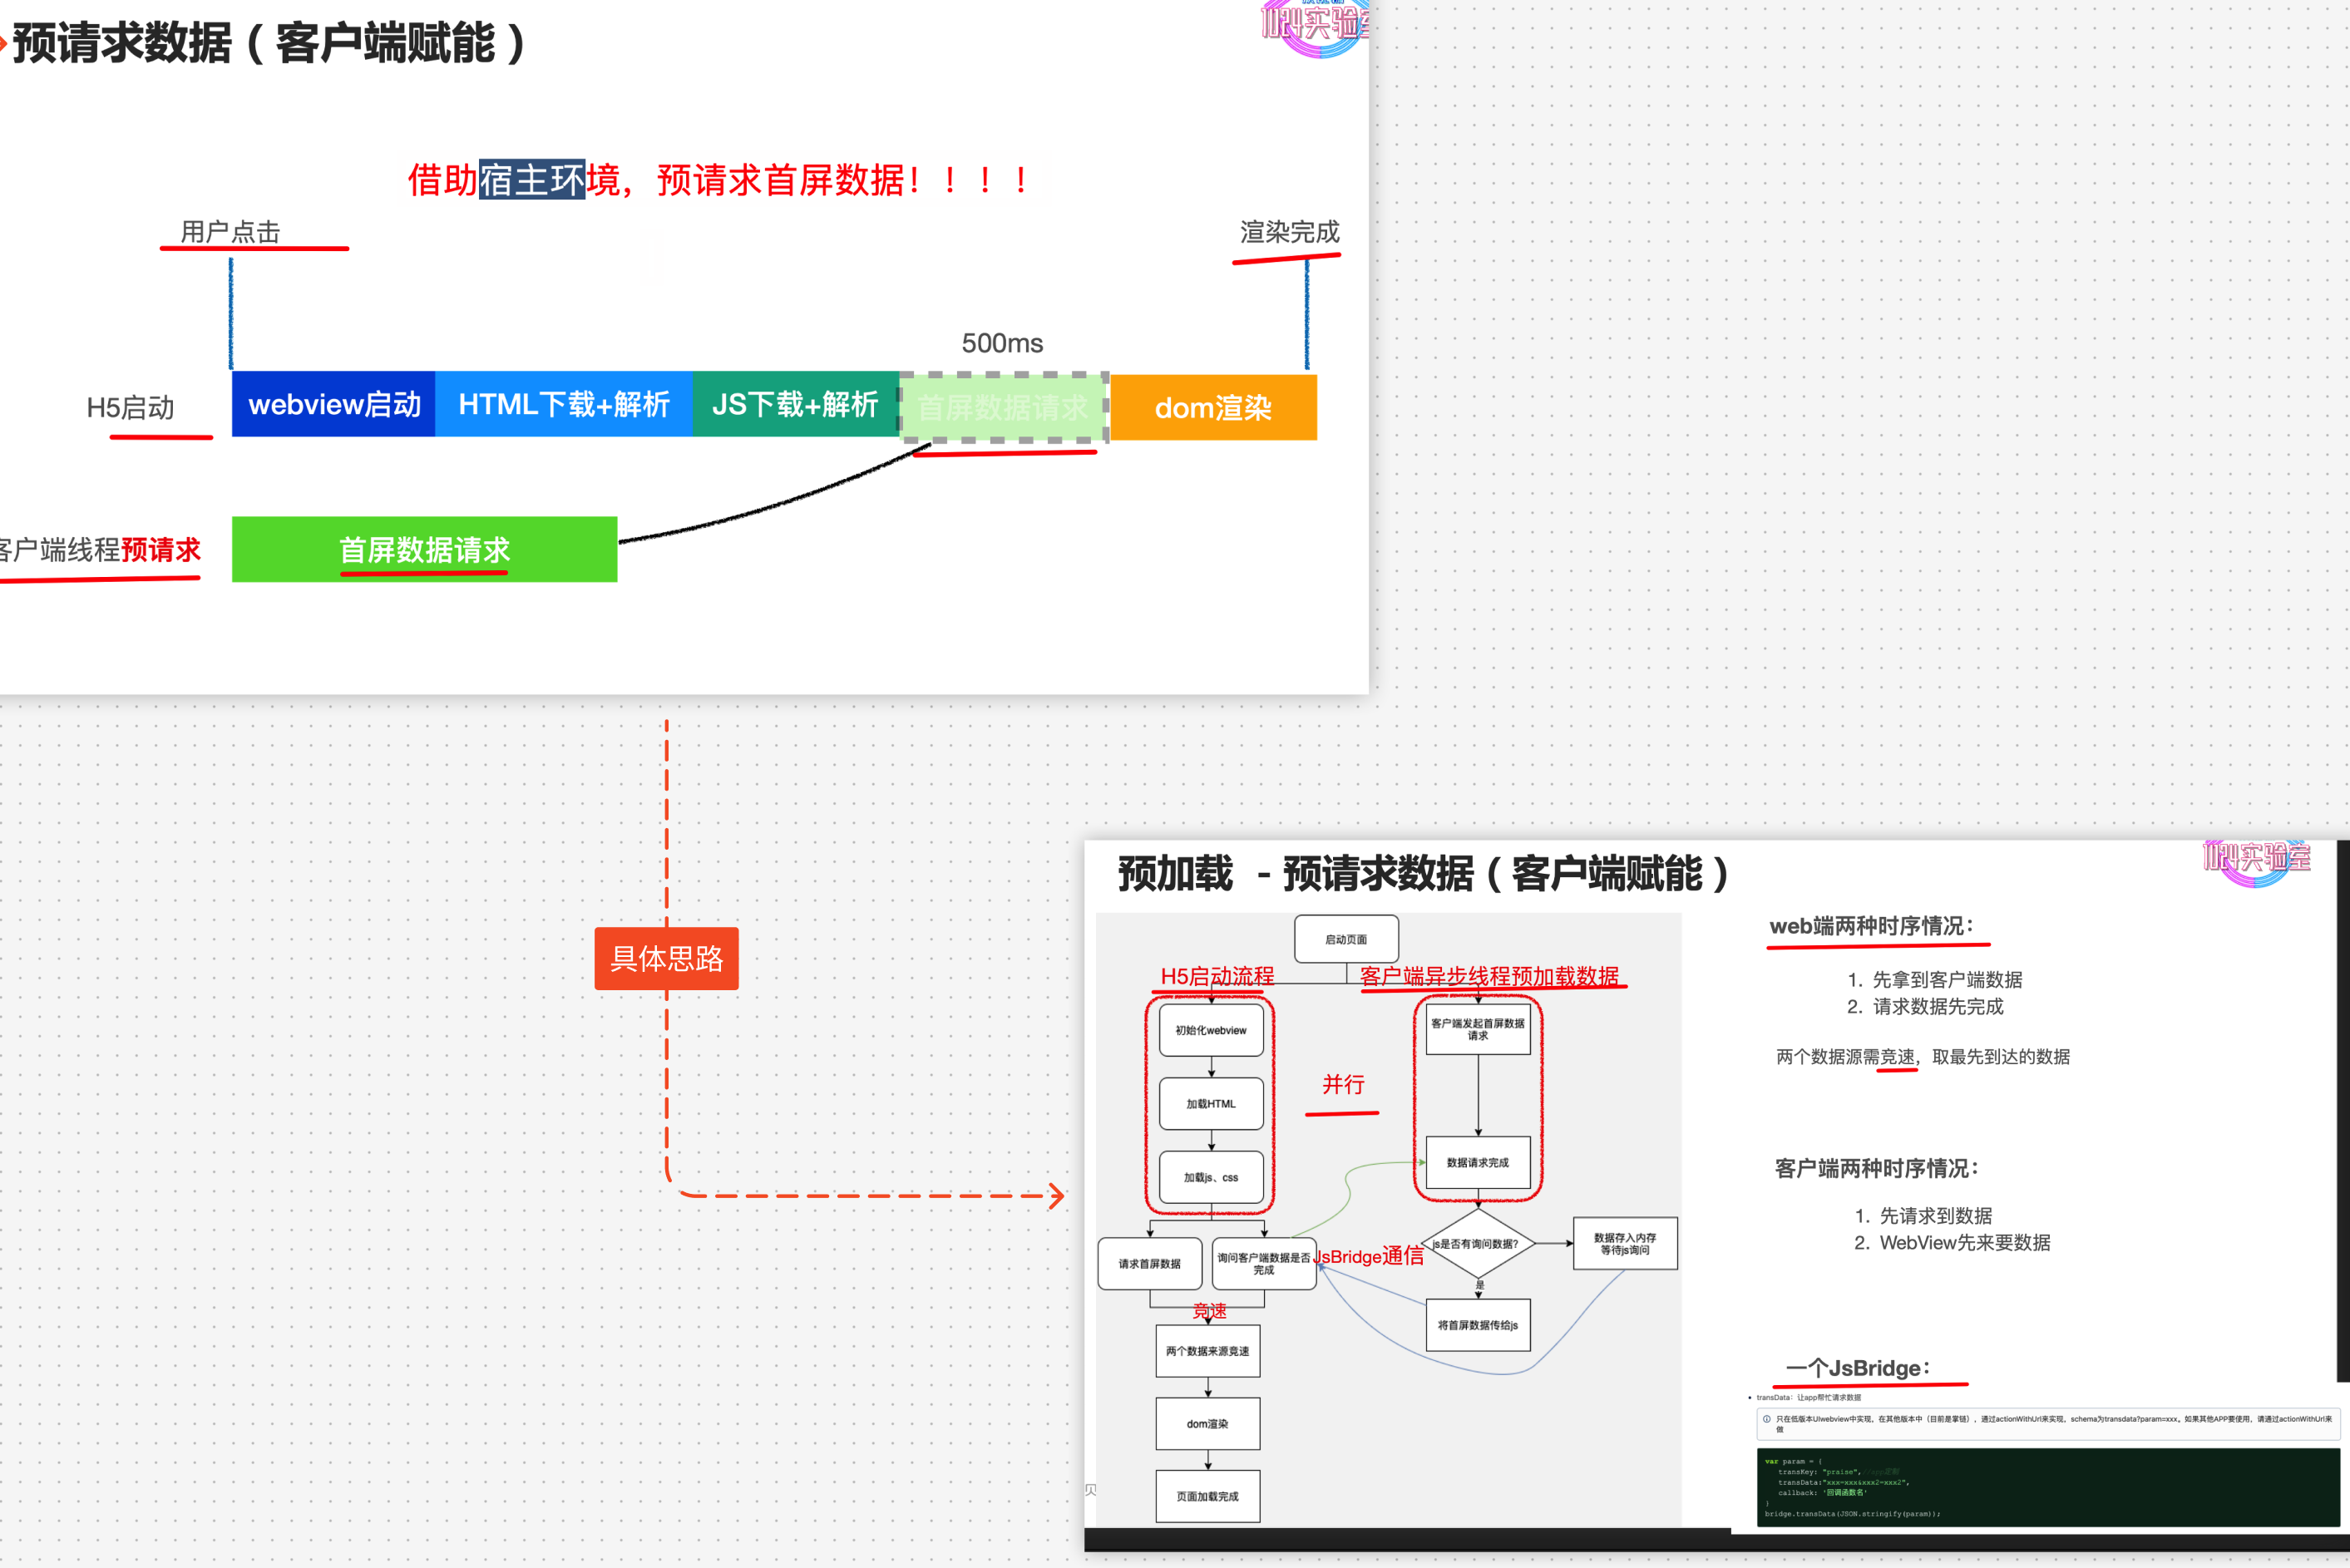2350x1568 pixels.
Task: Select the bright green '首屏数据请求' bar
Action: coord(424,549)
